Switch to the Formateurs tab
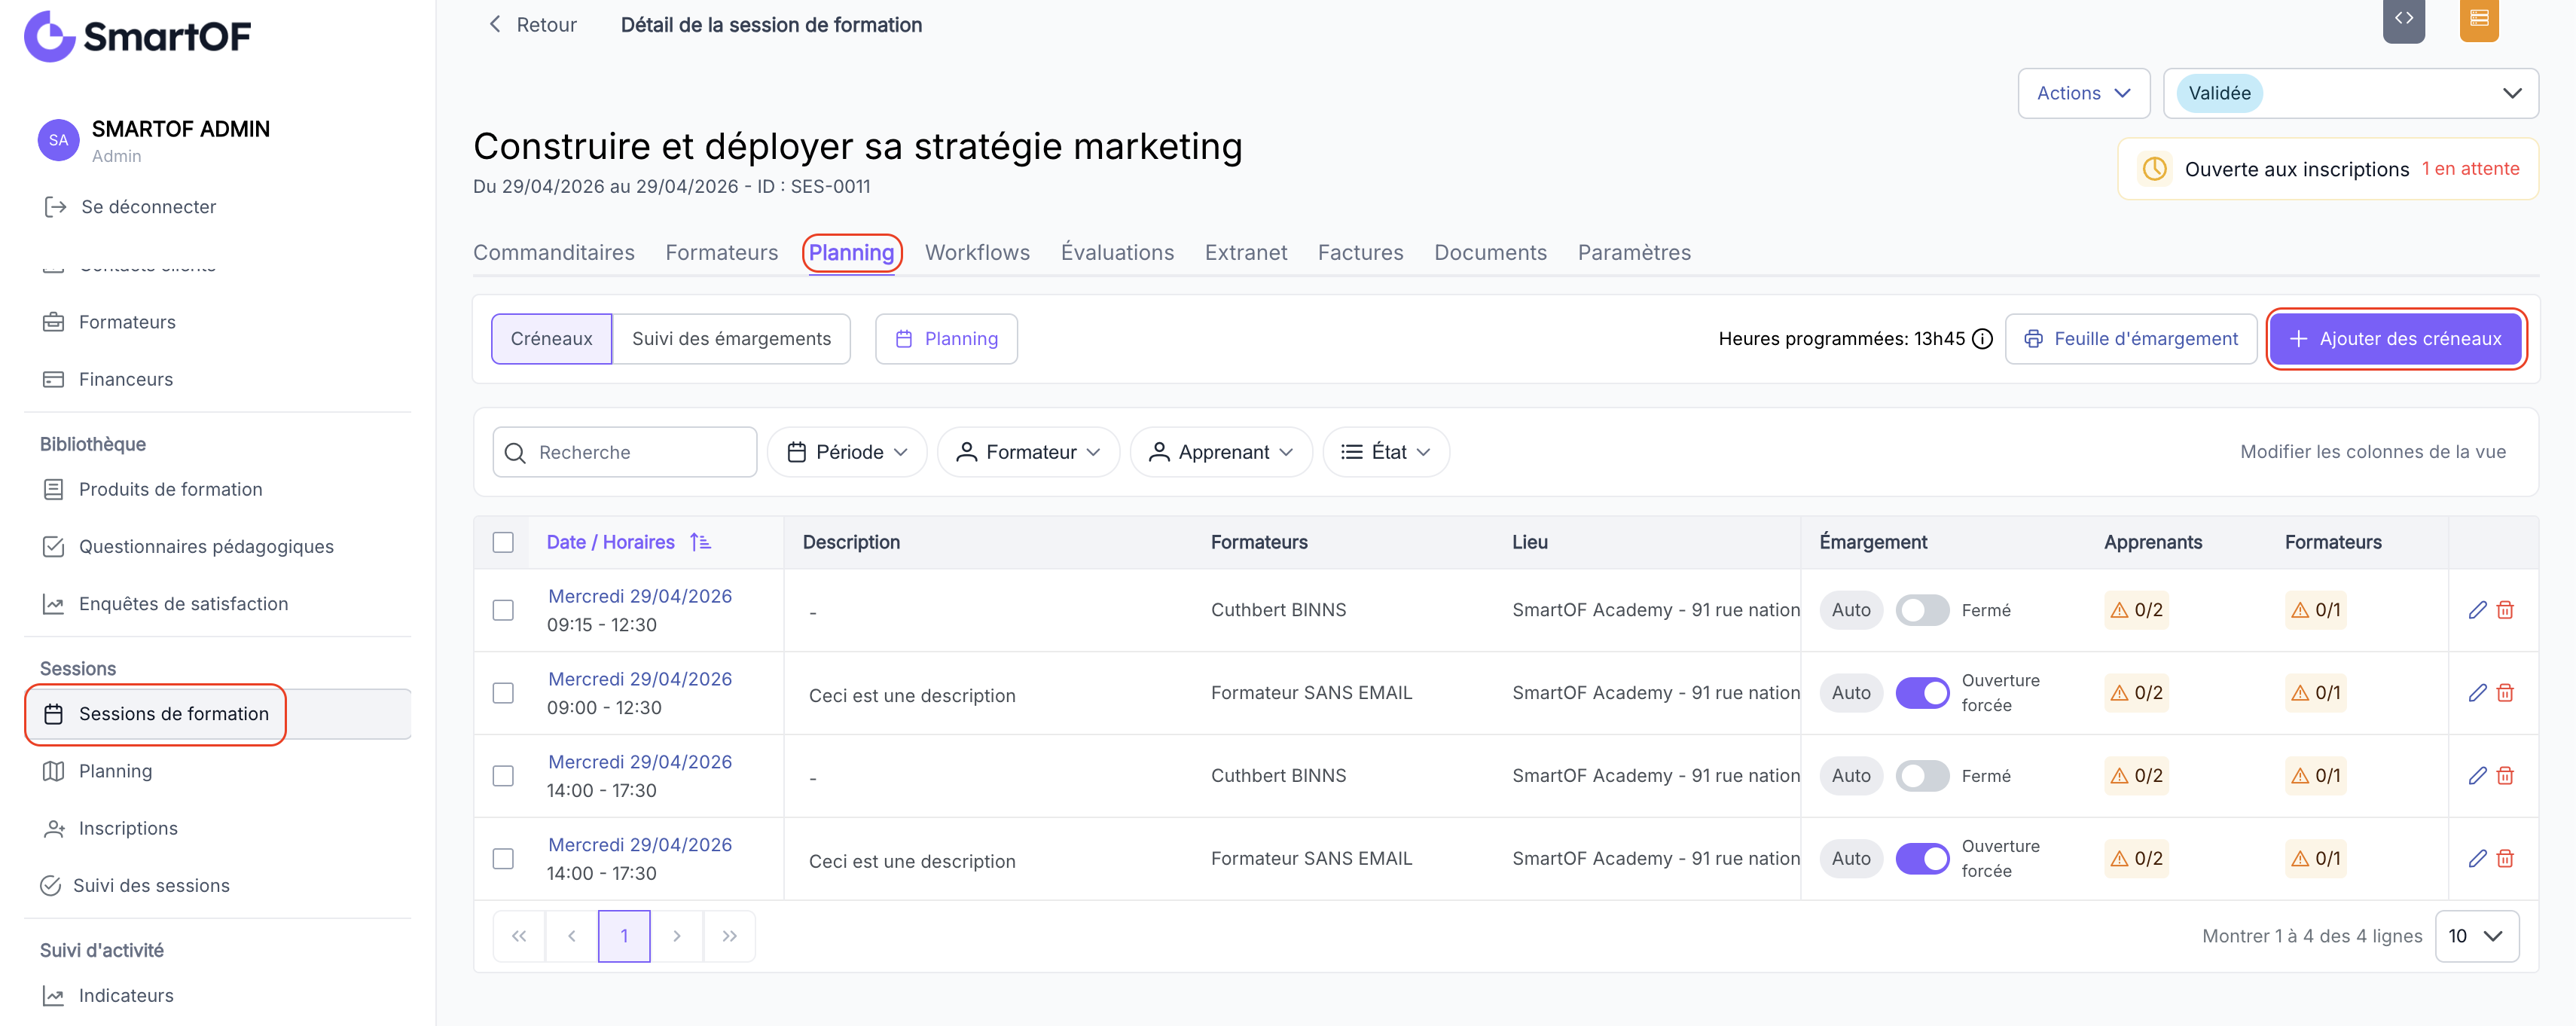 [721, 252]
